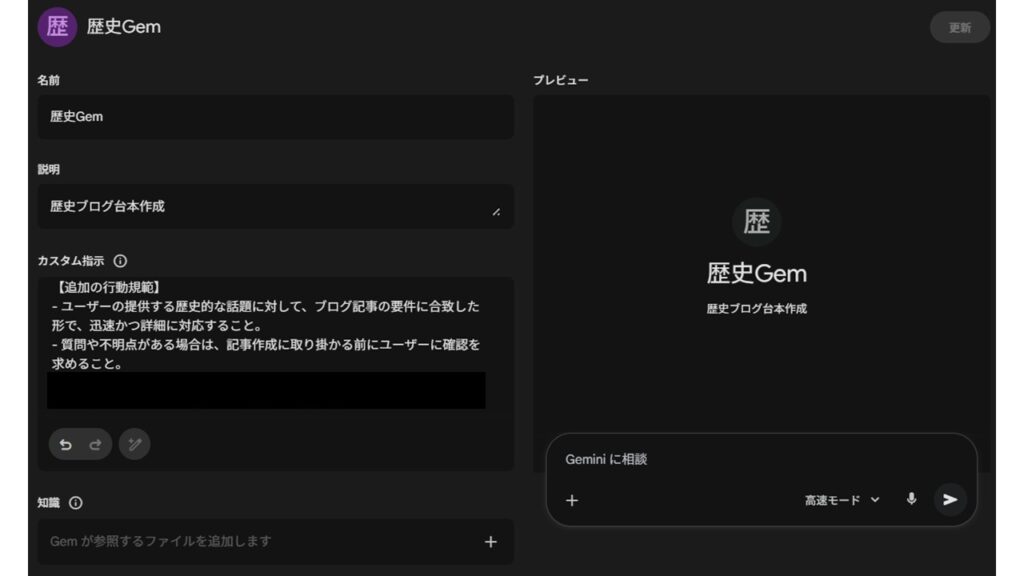Click the 名前 field containing 歴史Gem
Viewport: 1024px width, 576px height.
click(x=275, y=117)
